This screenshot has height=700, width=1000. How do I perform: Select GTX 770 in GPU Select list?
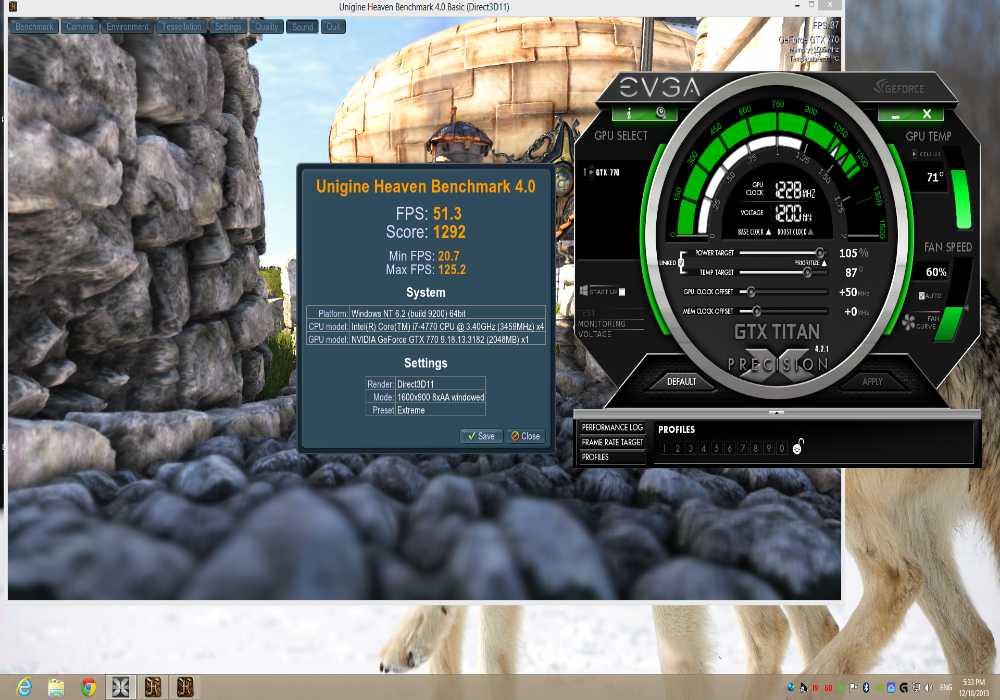pos(608,172)
